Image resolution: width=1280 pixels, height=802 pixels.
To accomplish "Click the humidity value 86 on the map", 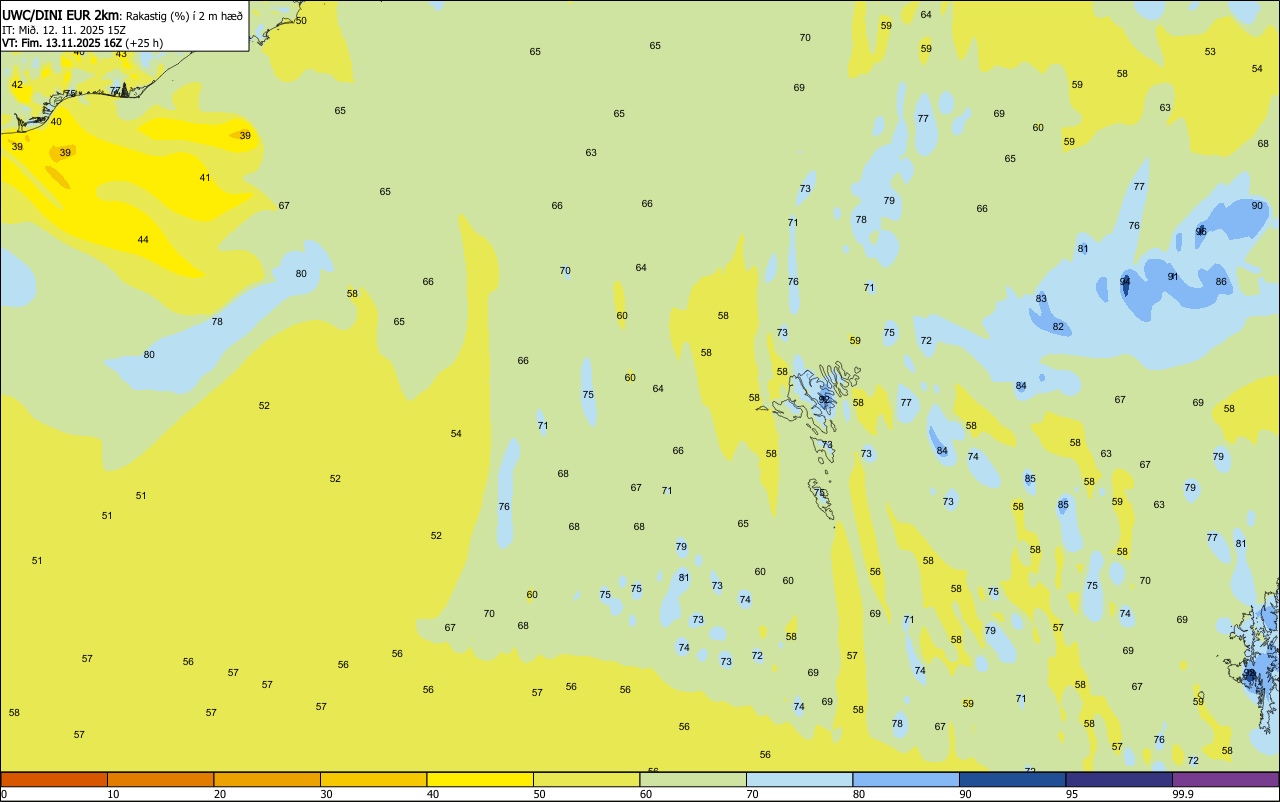I will point(1221,282).
